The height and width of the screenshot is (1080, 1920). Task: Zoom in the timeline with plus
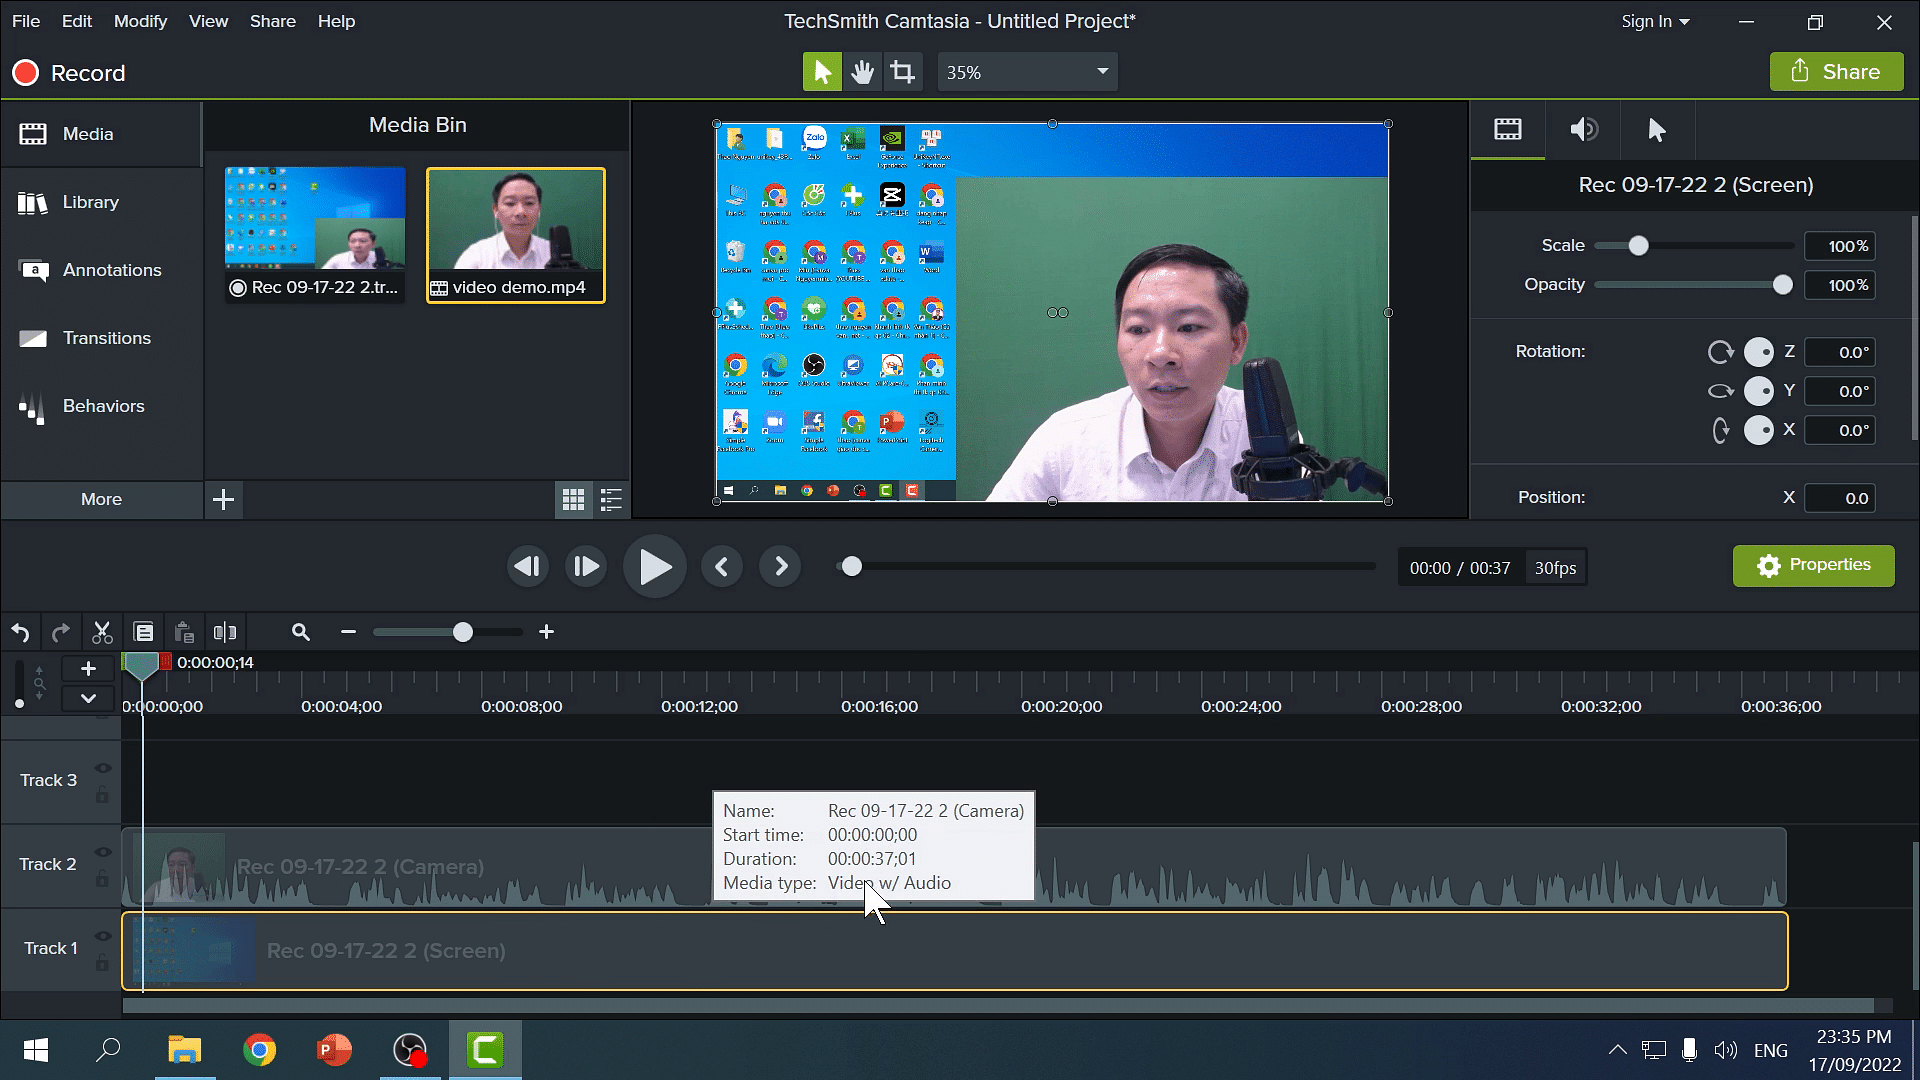point(546,632)
